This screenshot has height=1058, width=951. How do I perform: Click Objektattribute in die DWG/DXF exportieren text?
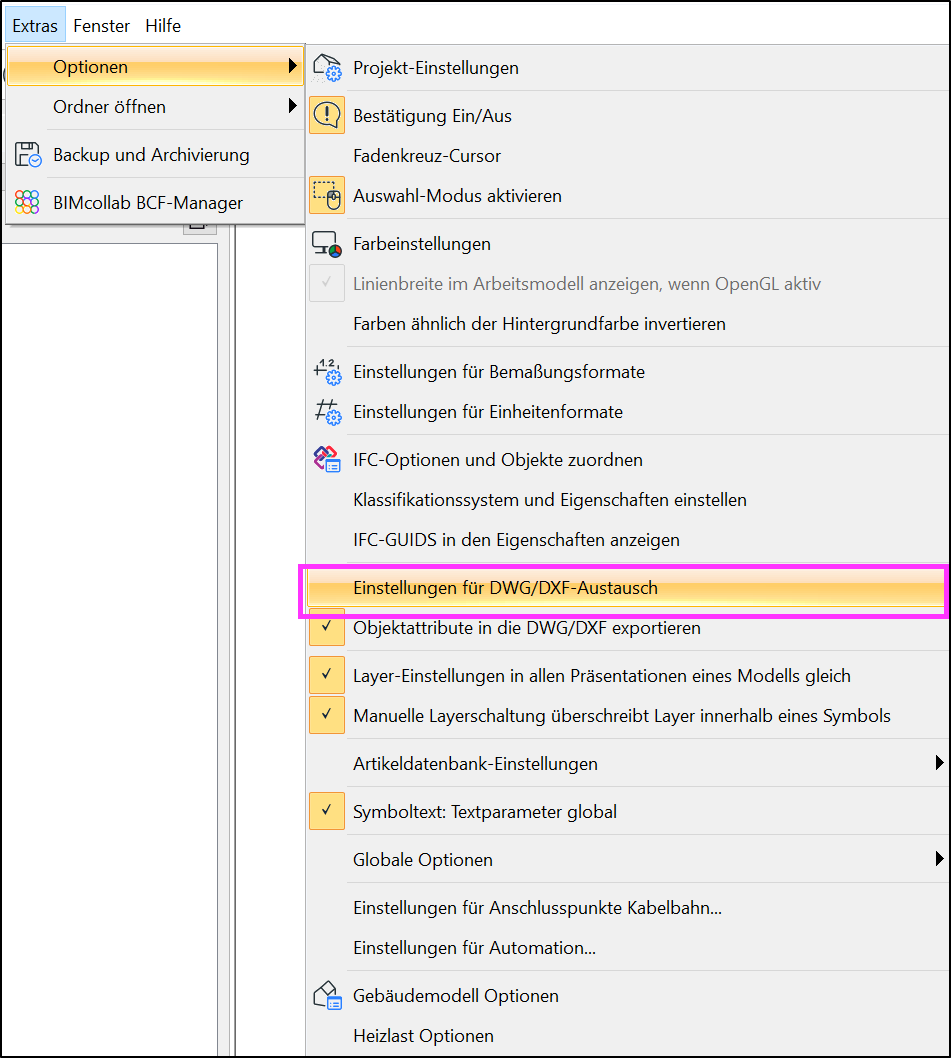[526, 628]
